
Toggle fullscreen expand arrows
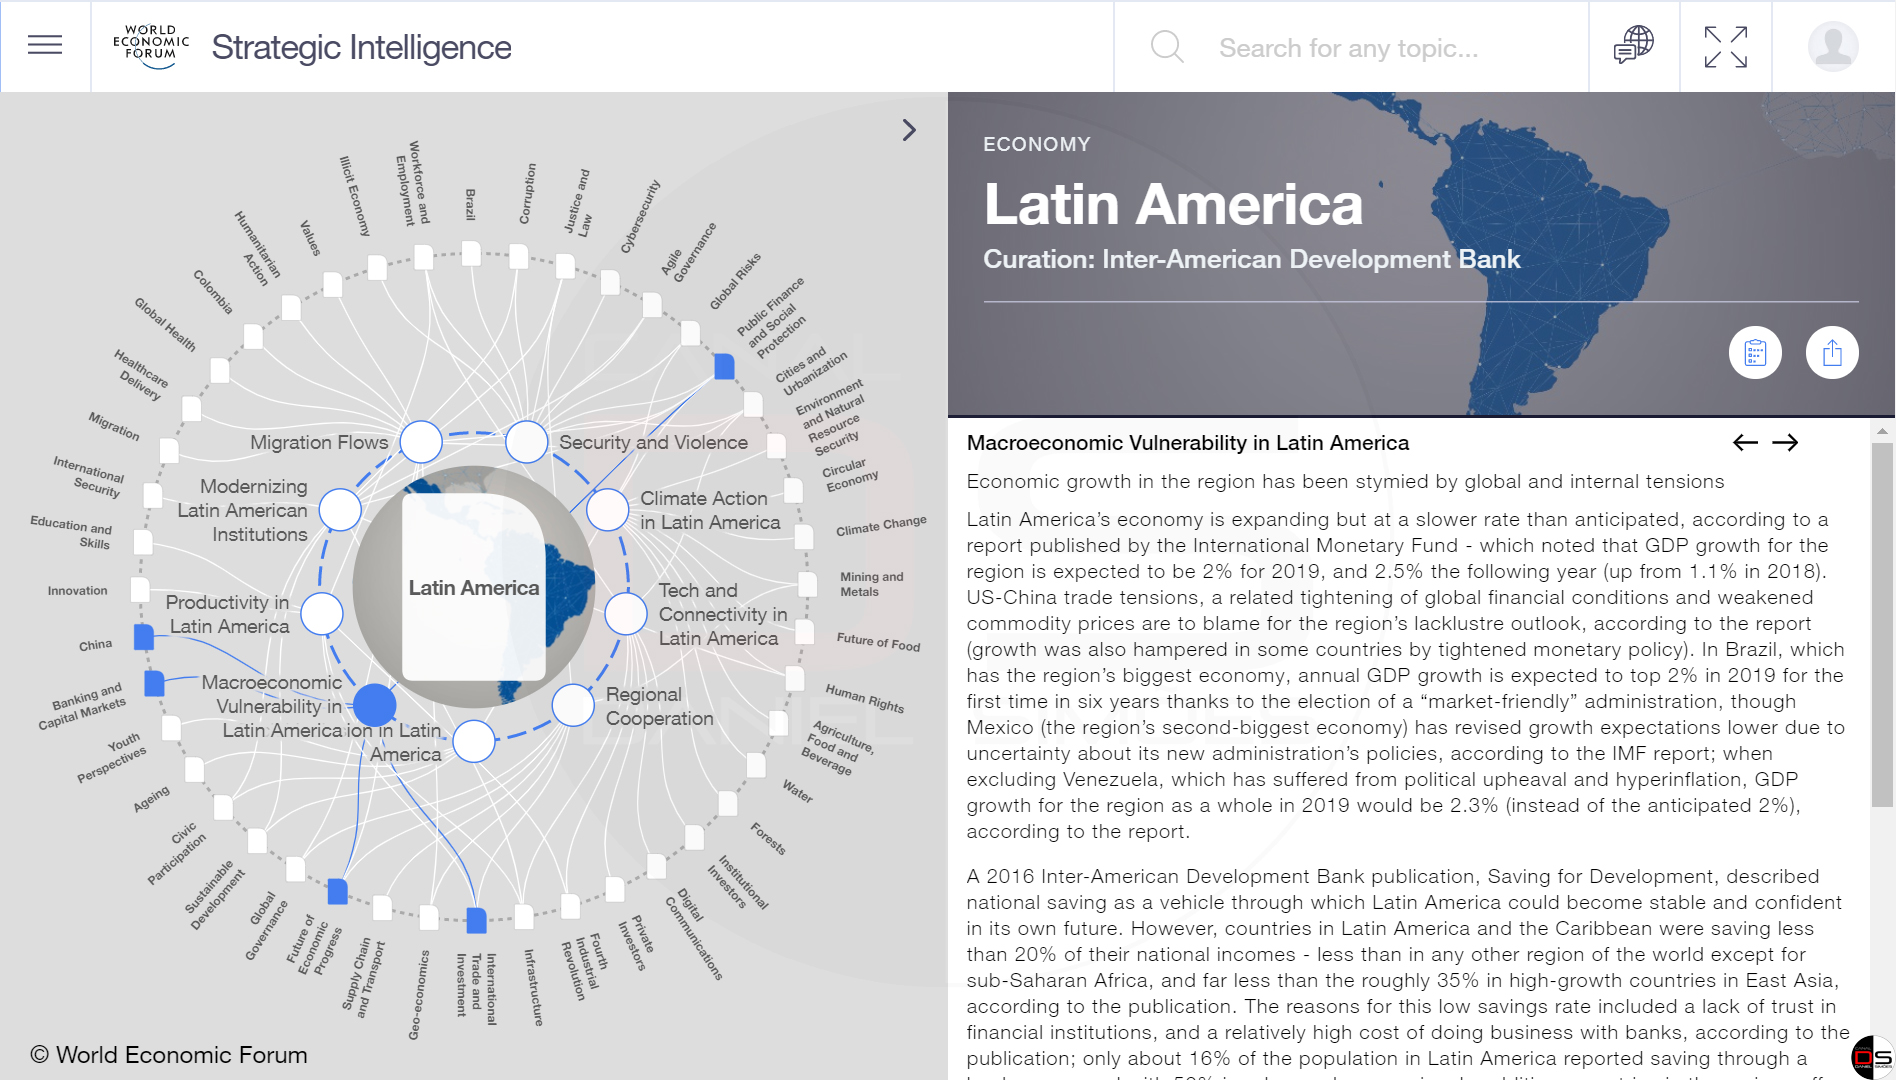click(x=1726, y=47)
